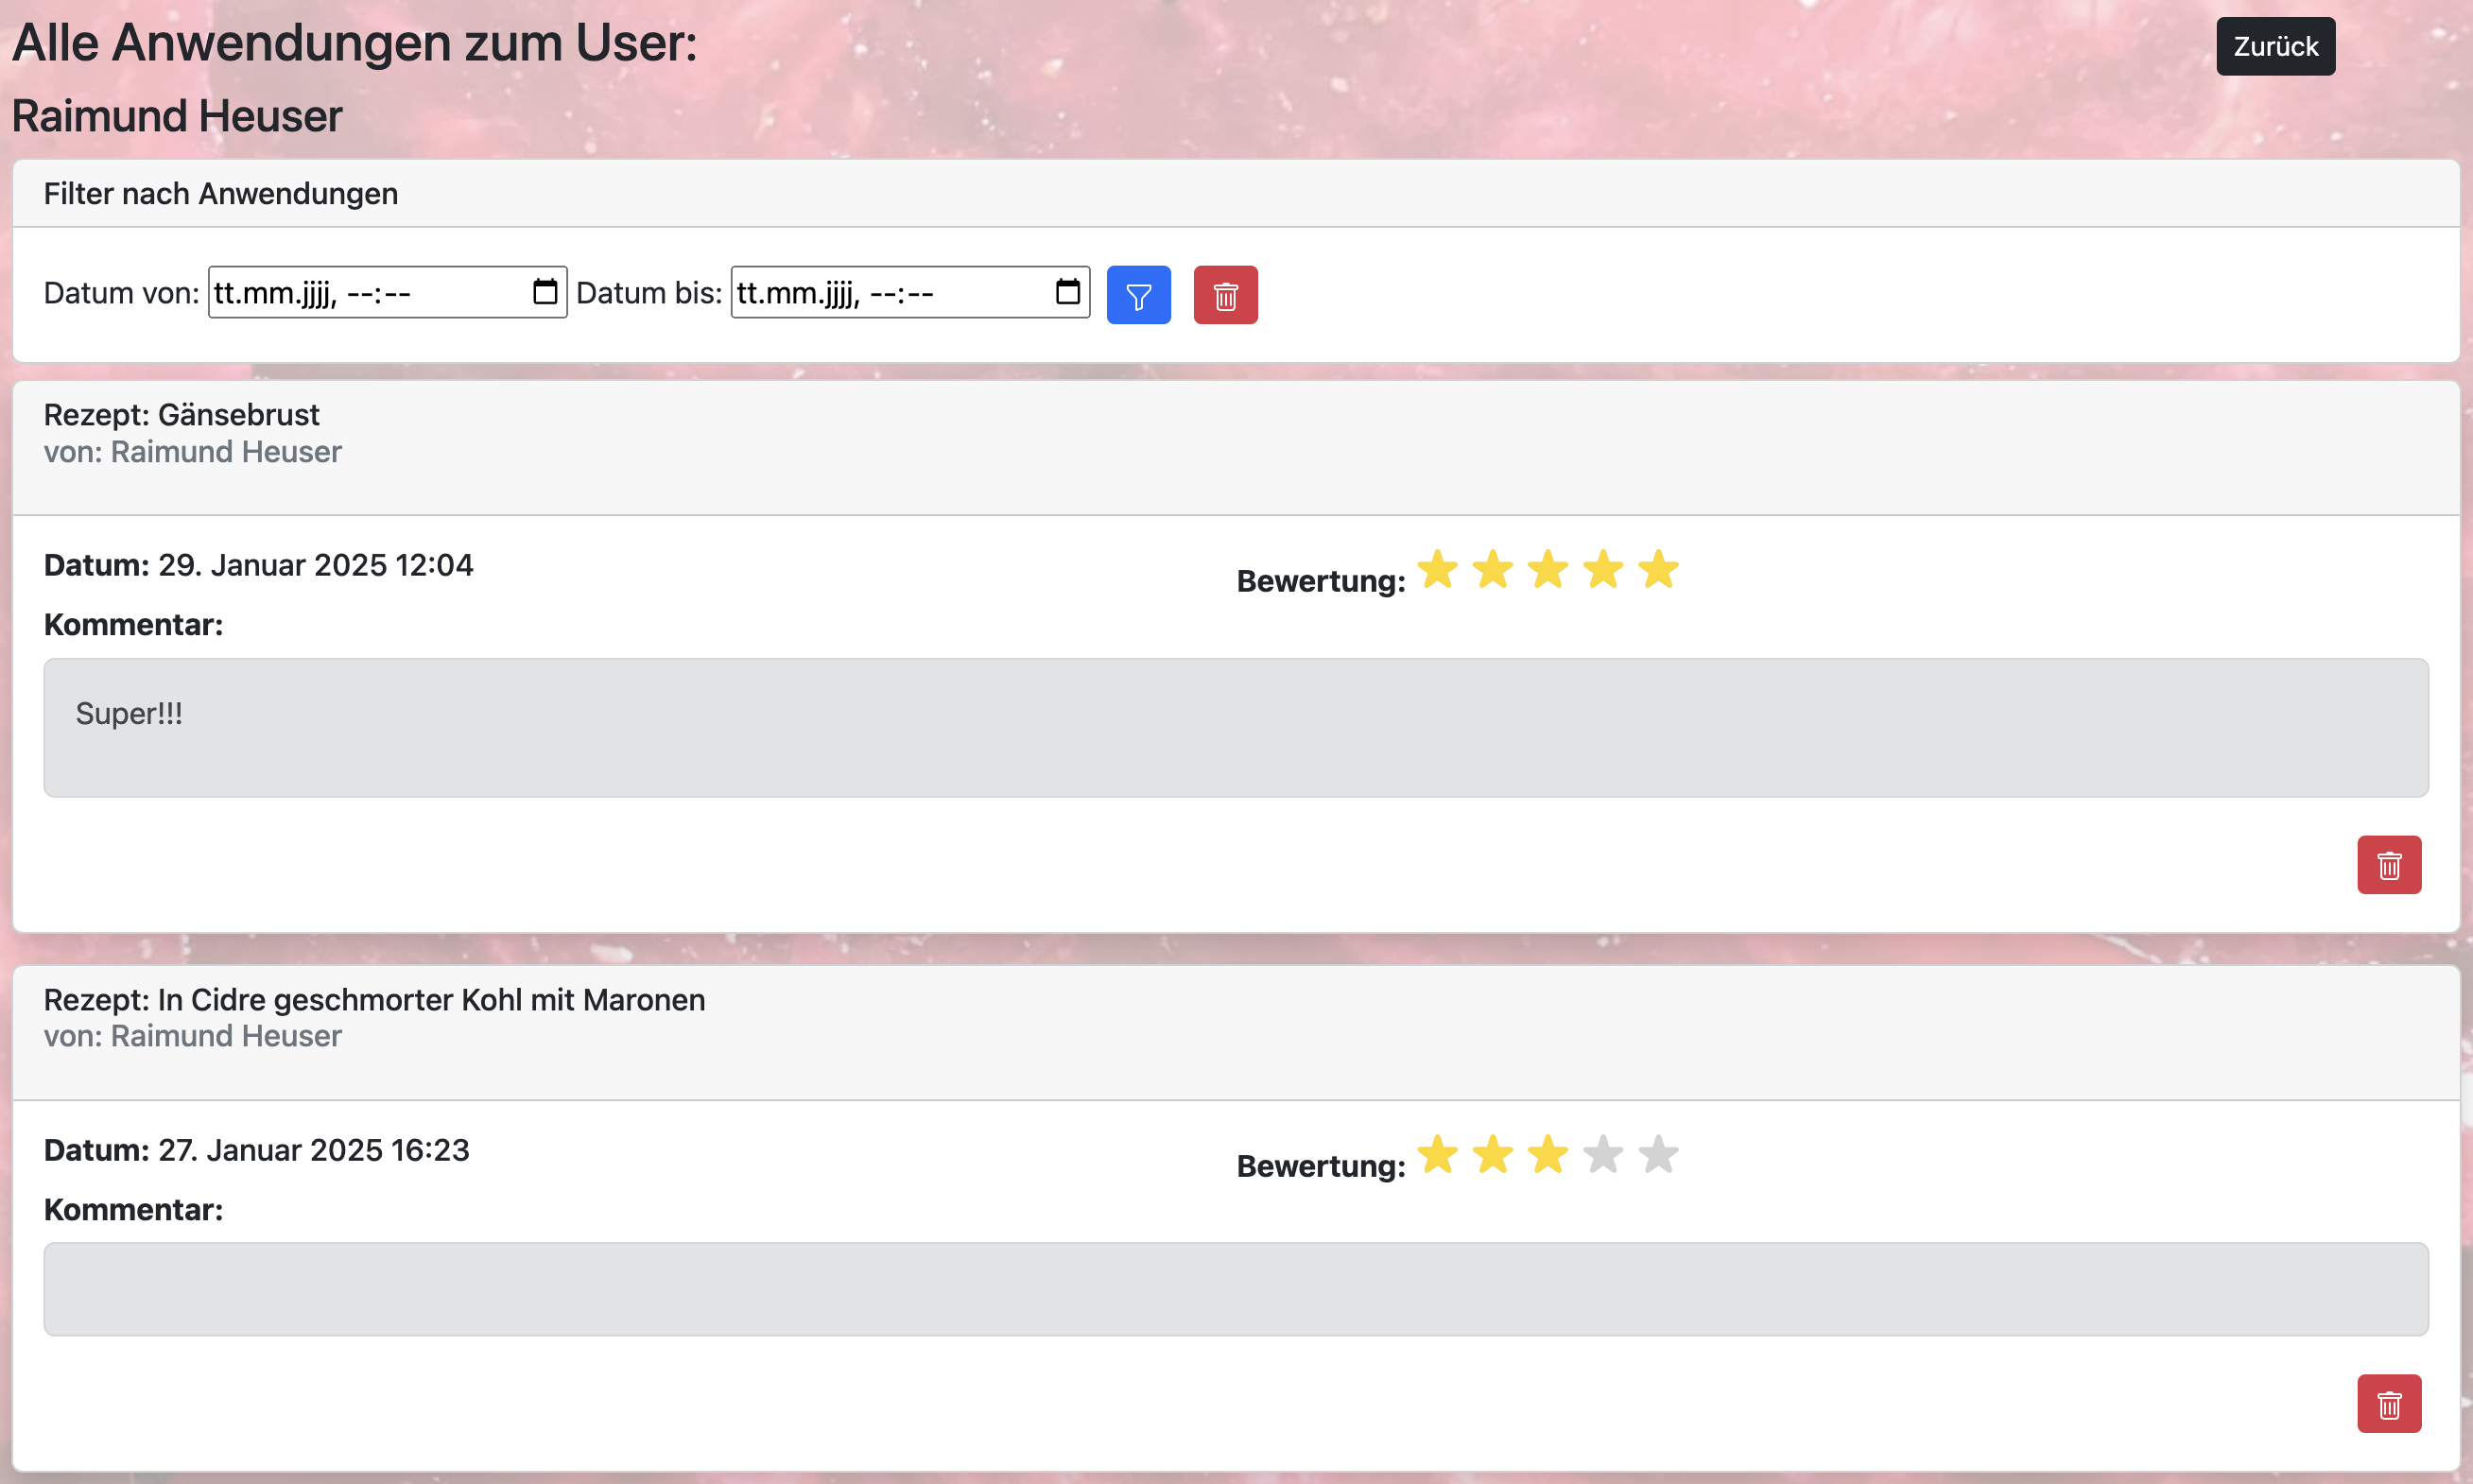Click the date '29. Januar 2025 12:04'
This screenshot has width=2473, height=1484.
[315, 565]
